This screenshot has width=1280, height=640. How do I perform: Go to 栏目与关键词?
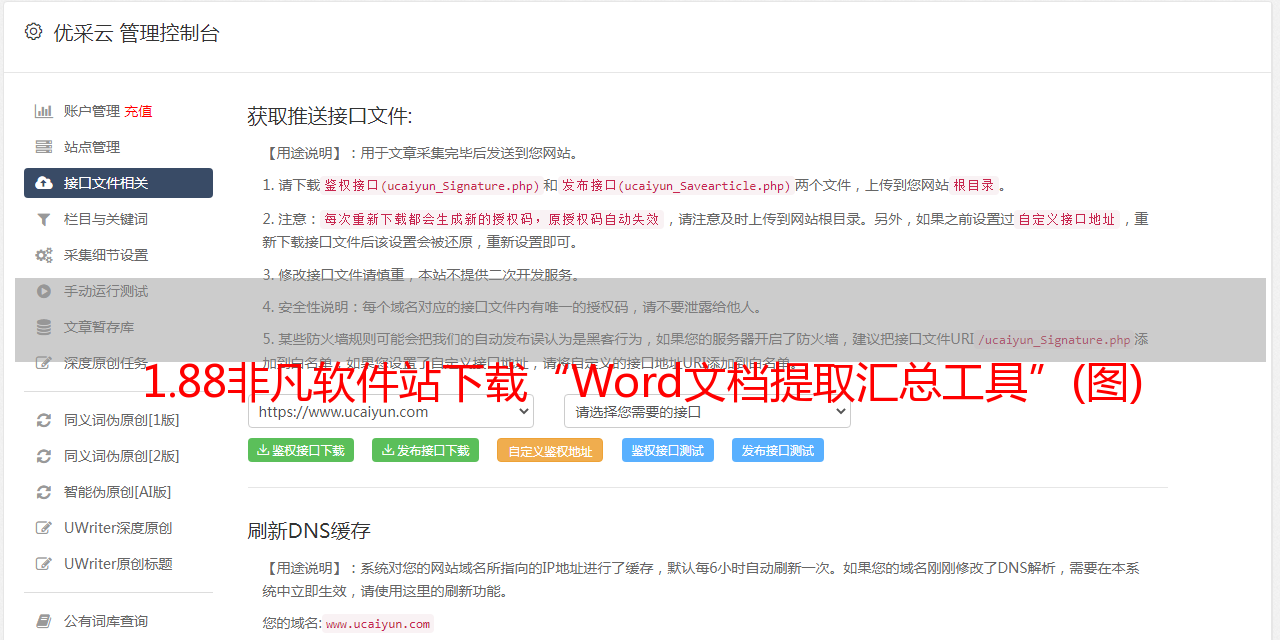[106, 219]
